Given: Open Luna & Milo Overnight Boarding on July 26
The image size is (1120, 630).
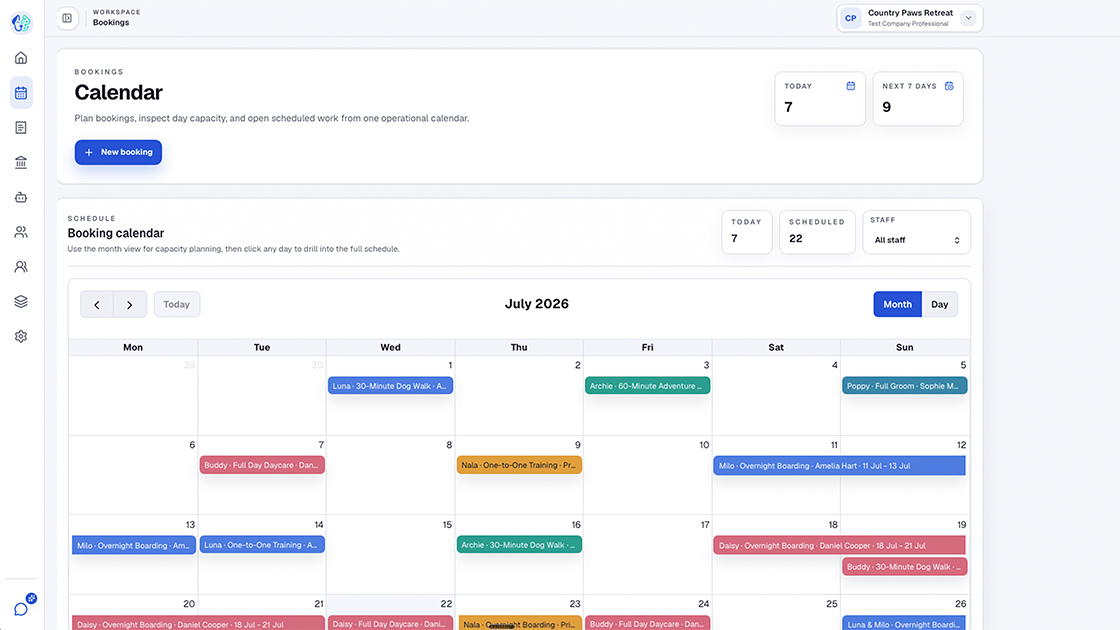Looking at the screenshot, I should 904,623.
